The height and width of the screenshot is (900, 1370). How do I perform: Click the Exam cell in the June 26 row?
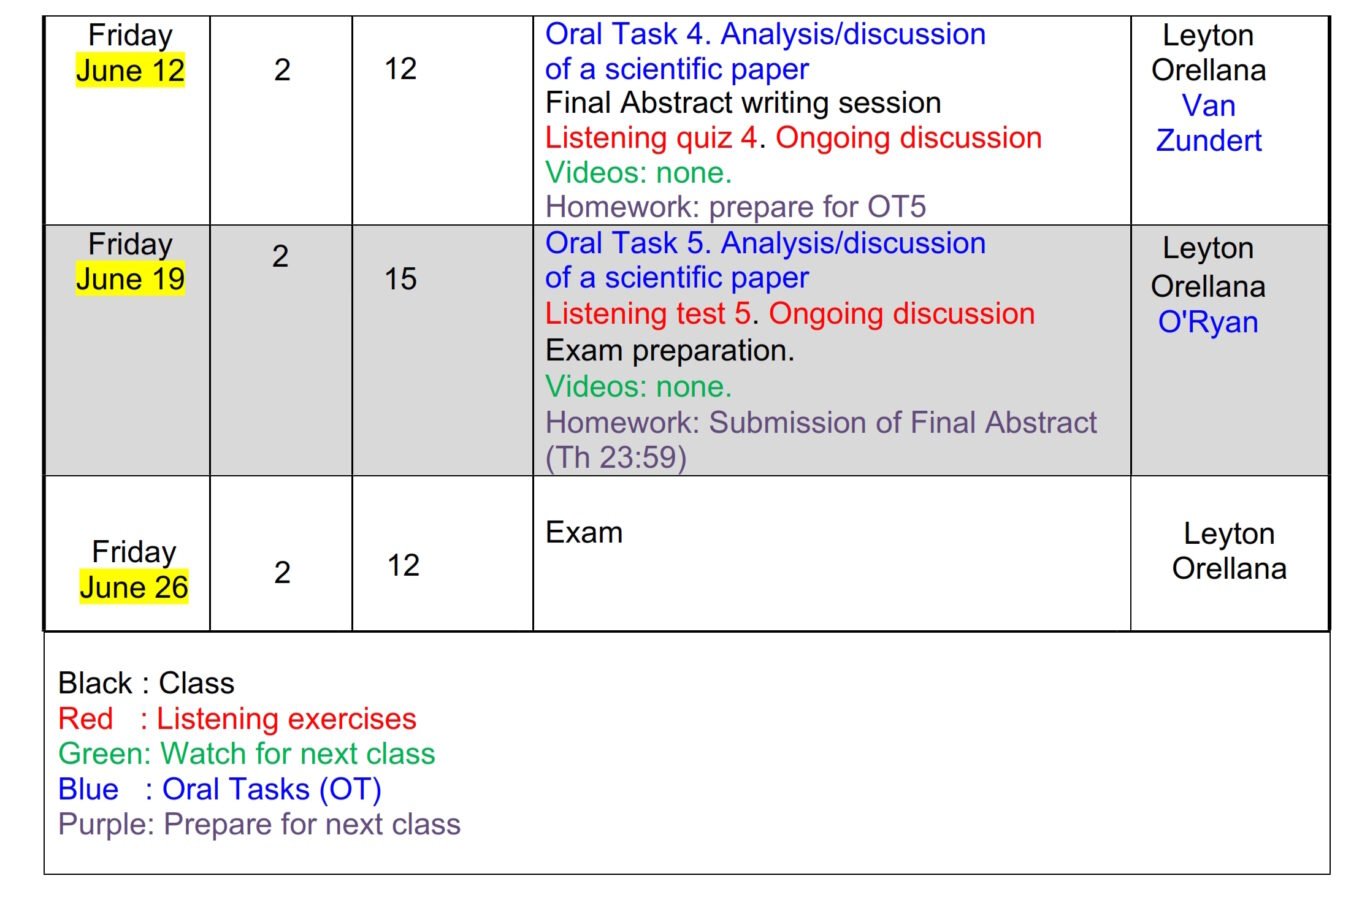point(584,533)
